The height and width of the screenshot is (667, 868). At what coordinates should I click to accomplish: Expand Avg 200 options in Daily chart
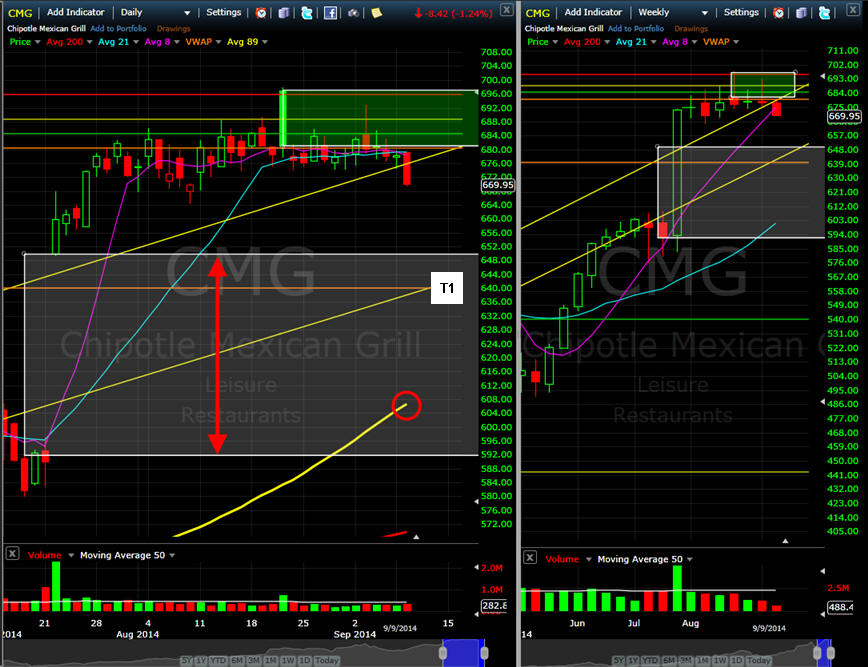tap(90, 42)
